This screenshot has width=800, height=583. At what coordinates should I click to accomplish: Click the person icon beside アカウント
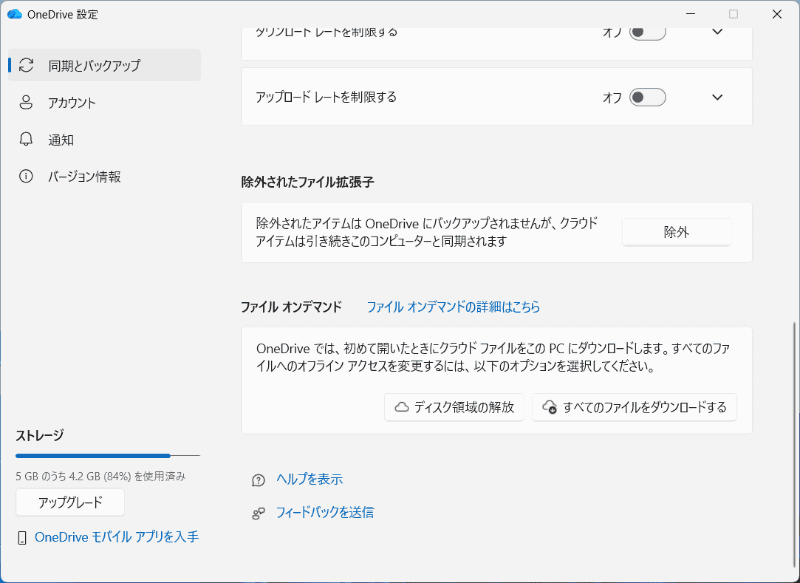click(26, 103)
